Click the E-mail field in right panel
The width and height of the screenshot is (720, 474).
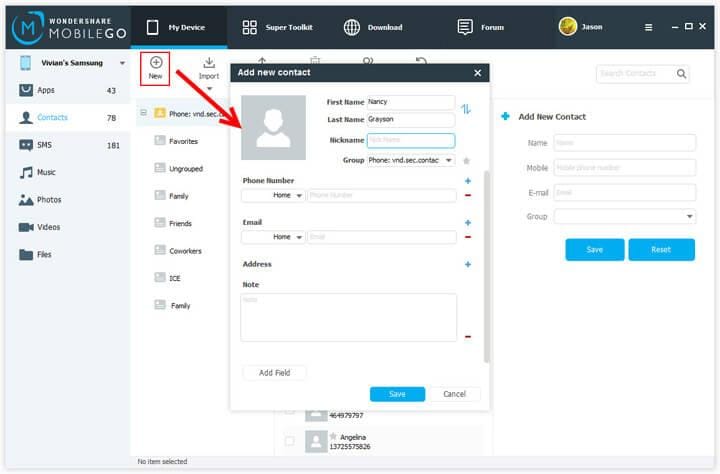click(624, 193)
